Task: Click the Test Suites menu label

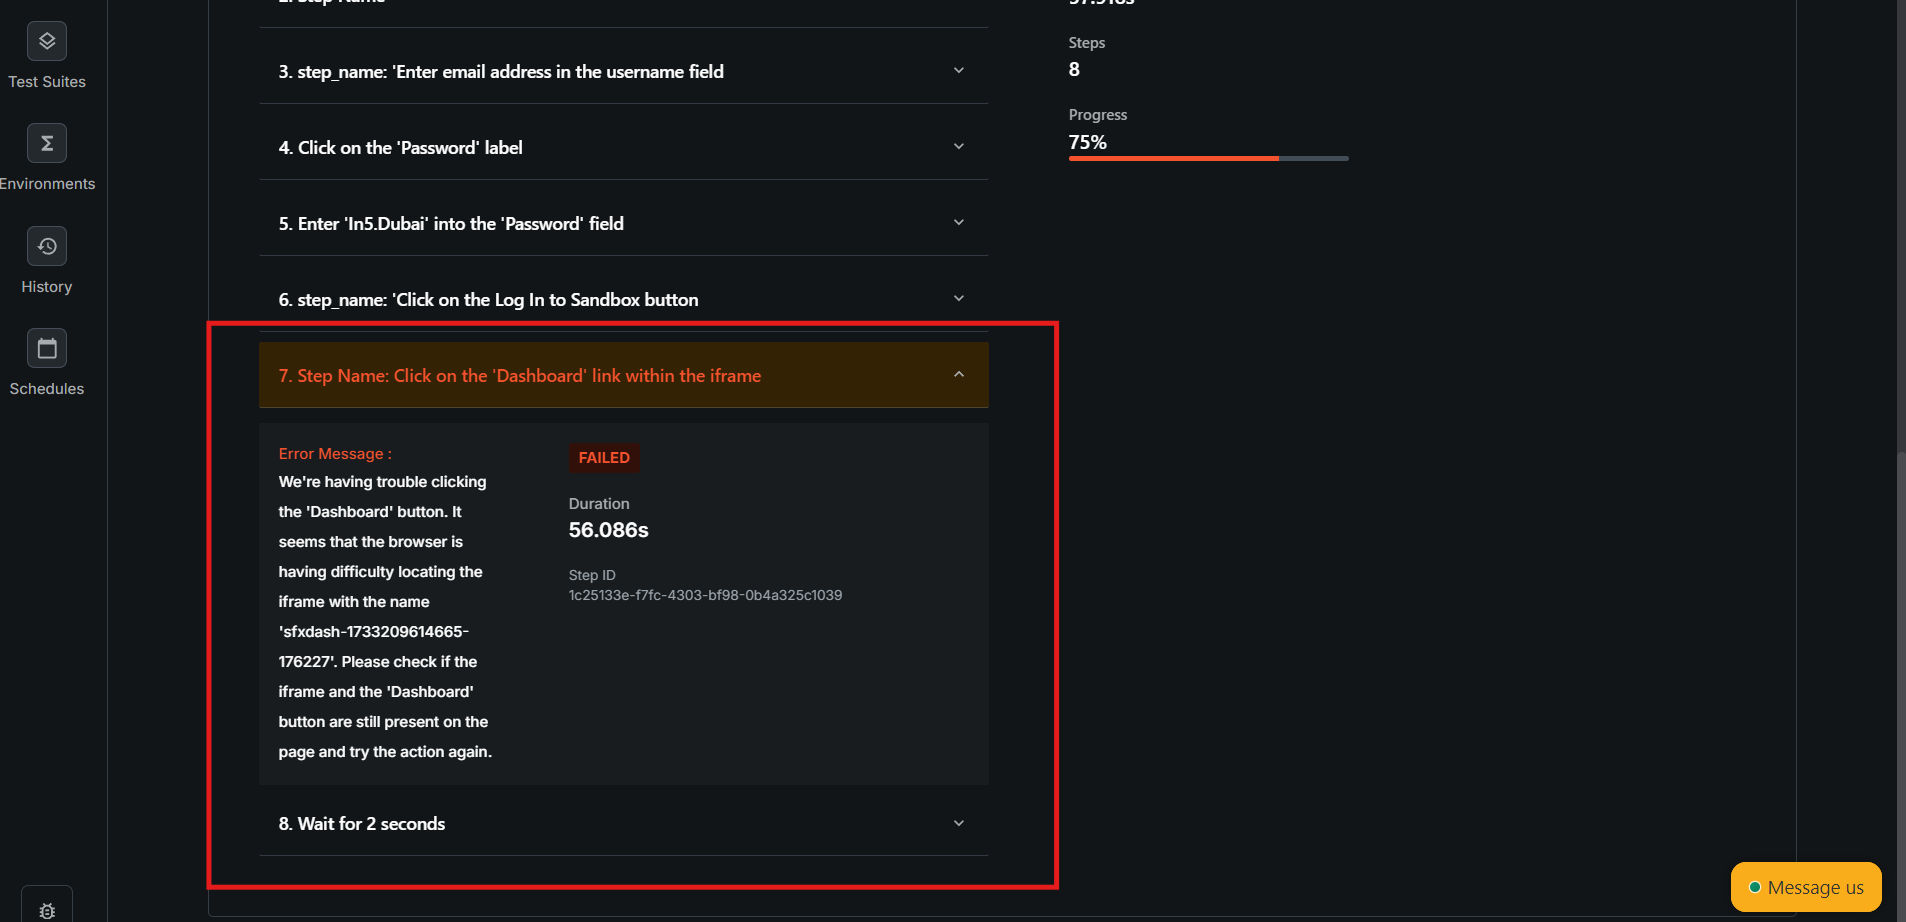Action: pyautogui.click(x=47, y=82)
